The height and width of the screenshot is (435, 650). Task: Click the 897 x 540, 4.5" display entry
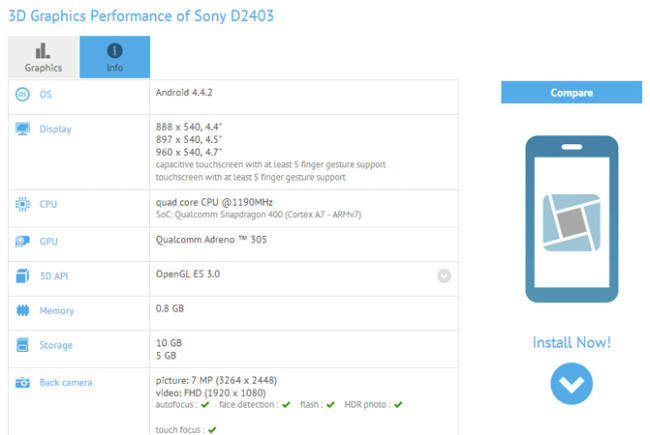pyautogui.click(x=189, y=139)
